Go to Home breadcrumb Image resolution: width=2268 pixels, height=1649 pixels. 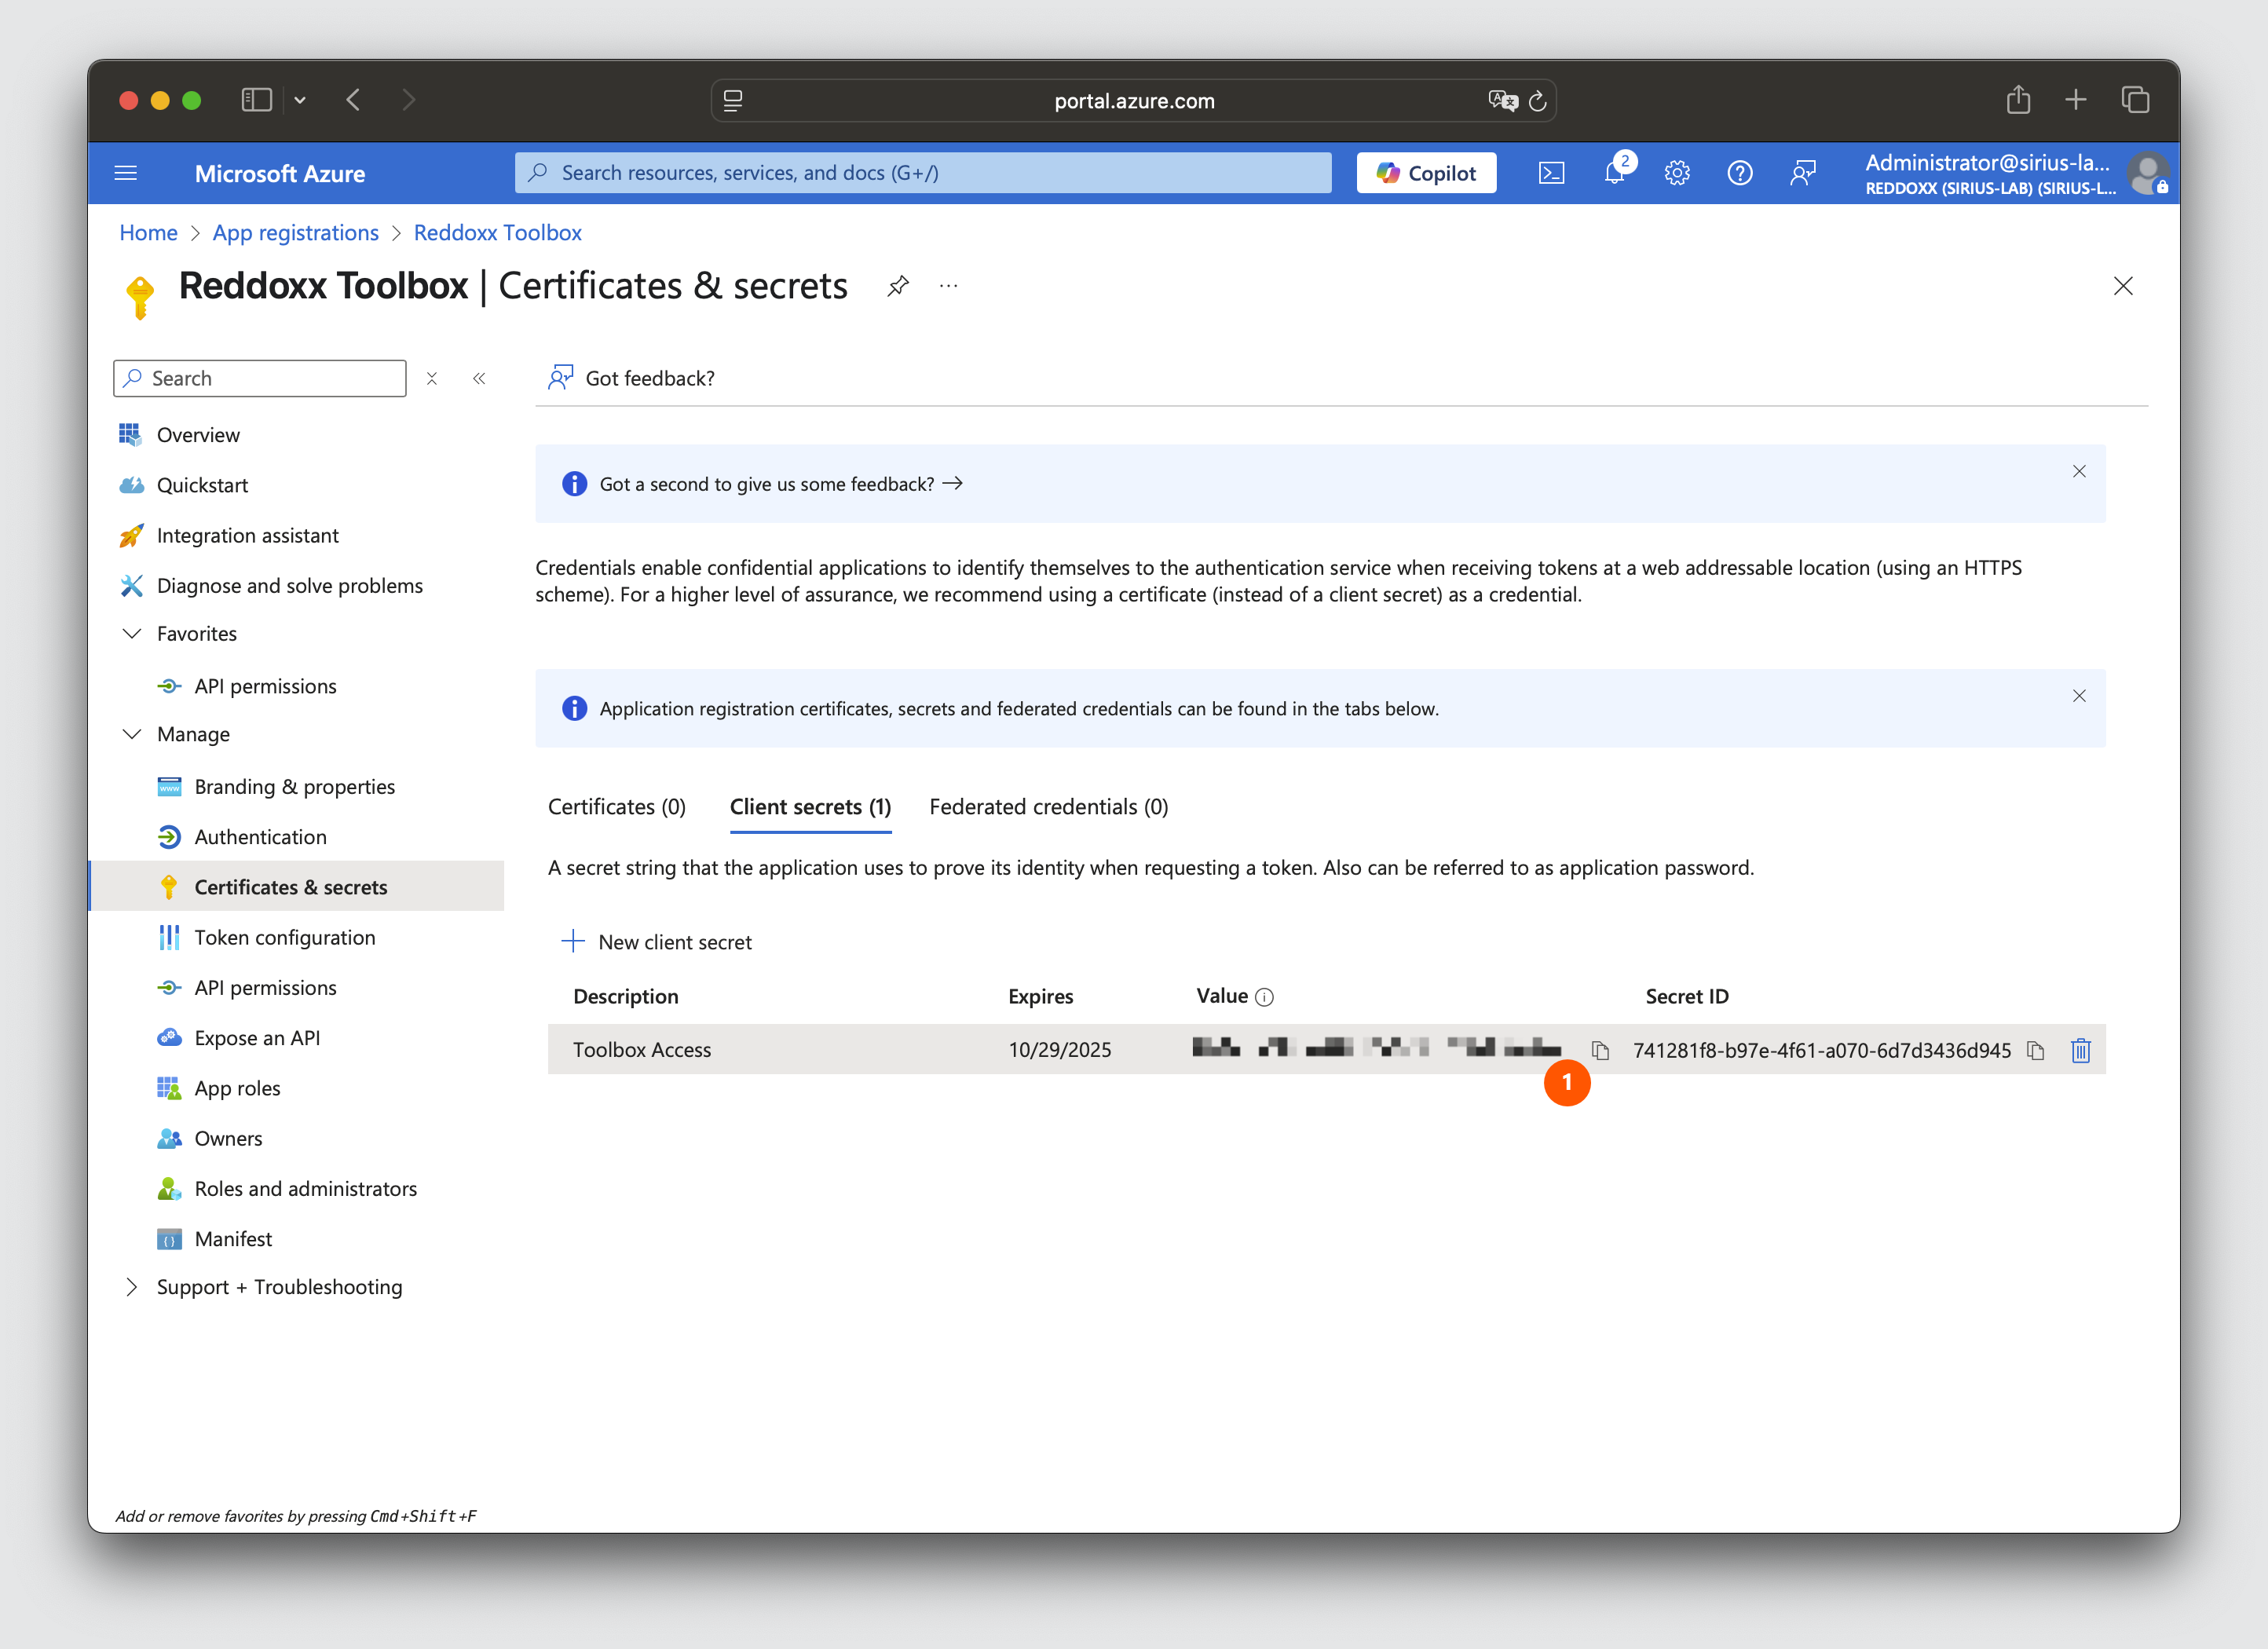point(148,233)
